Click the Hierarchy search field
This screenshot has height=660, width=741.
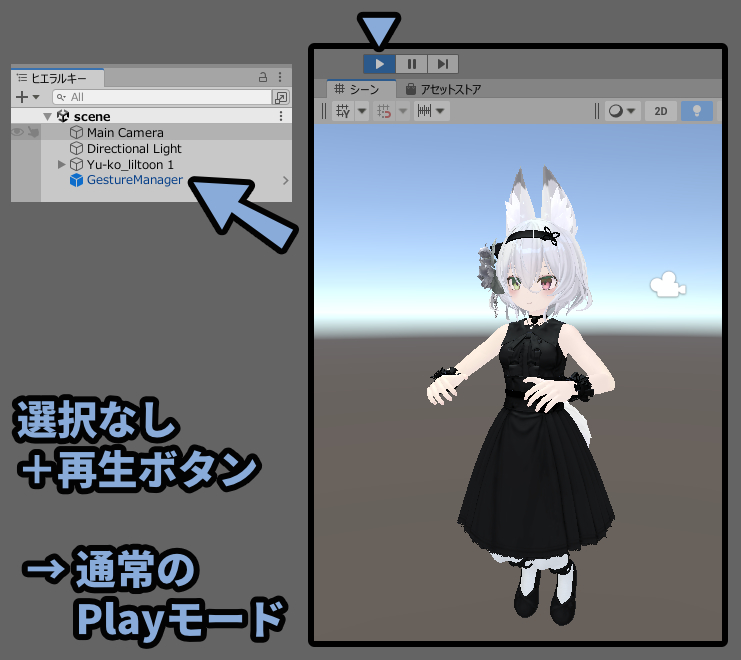162,97
